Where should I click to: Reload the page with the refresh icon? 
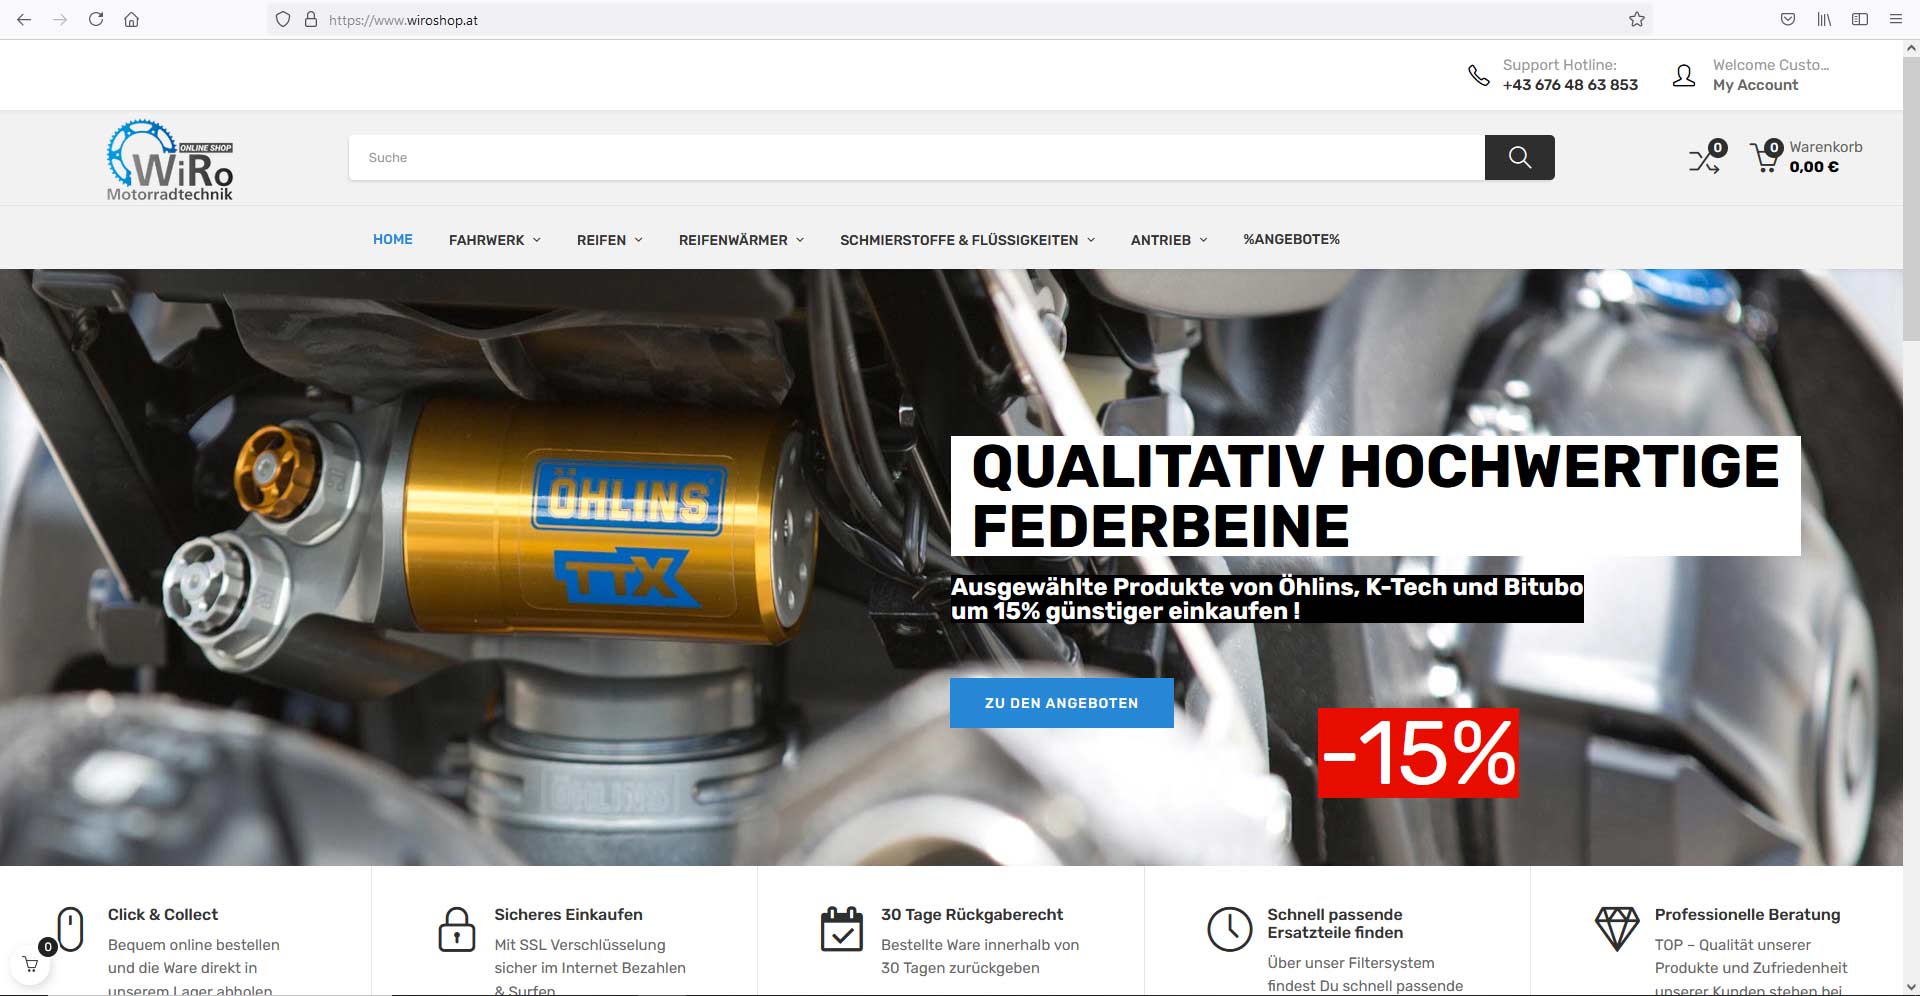click(x=96, y=20)
